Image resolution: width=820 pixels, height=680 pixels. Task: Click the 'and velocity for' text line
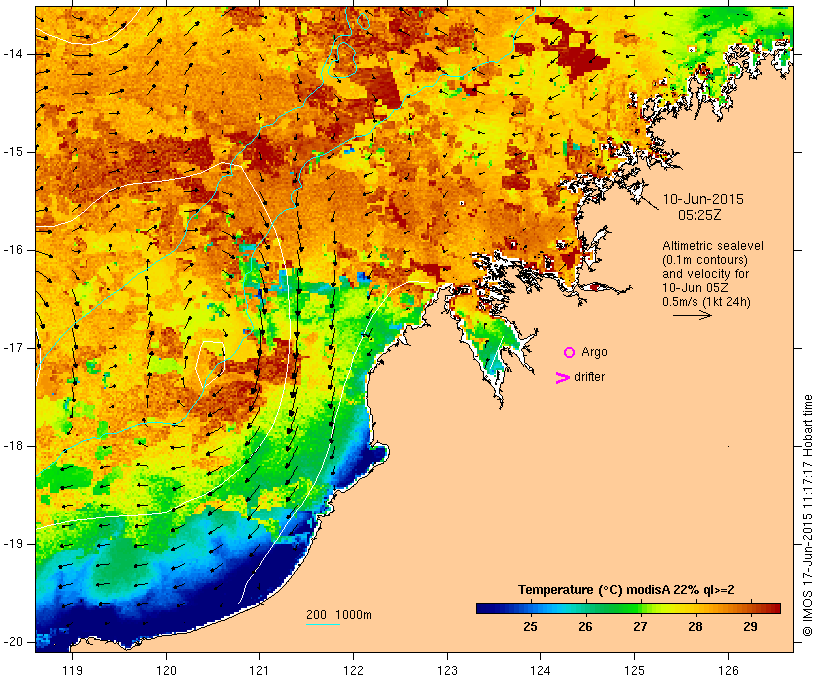705,274
